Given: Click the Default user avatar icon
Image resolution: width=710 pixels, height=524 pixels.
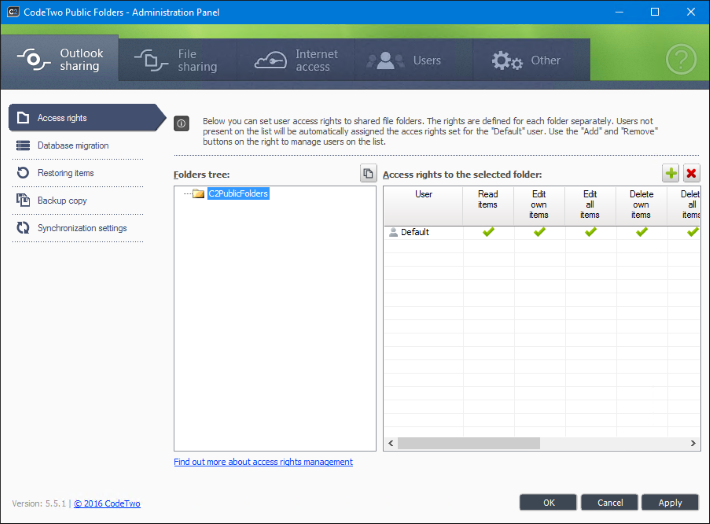Looking at the screenshot, I should pyautogui.click(x=393, y=232).
